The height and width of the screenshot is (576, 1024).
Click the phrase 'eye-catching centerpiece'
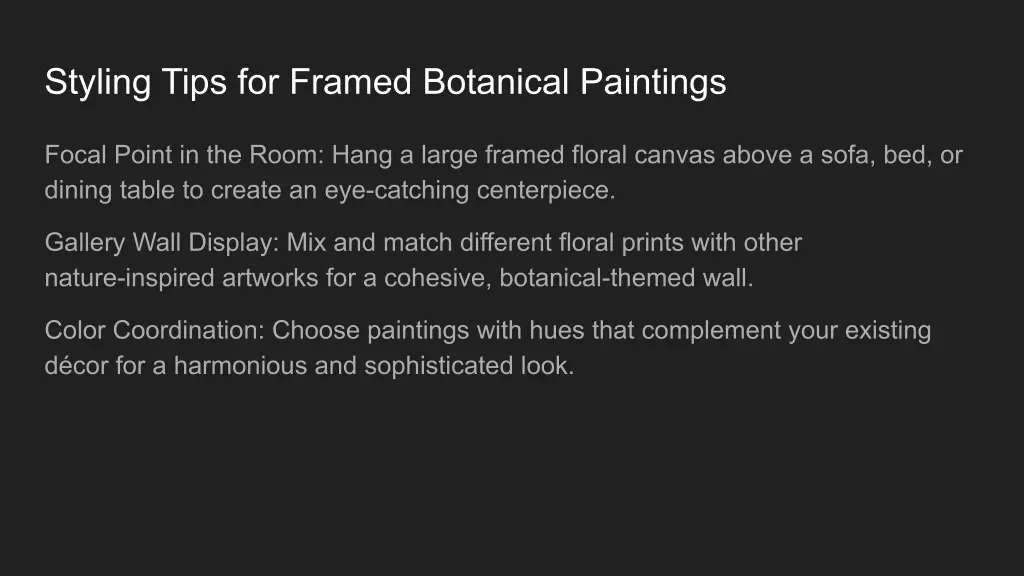[468, 190]
